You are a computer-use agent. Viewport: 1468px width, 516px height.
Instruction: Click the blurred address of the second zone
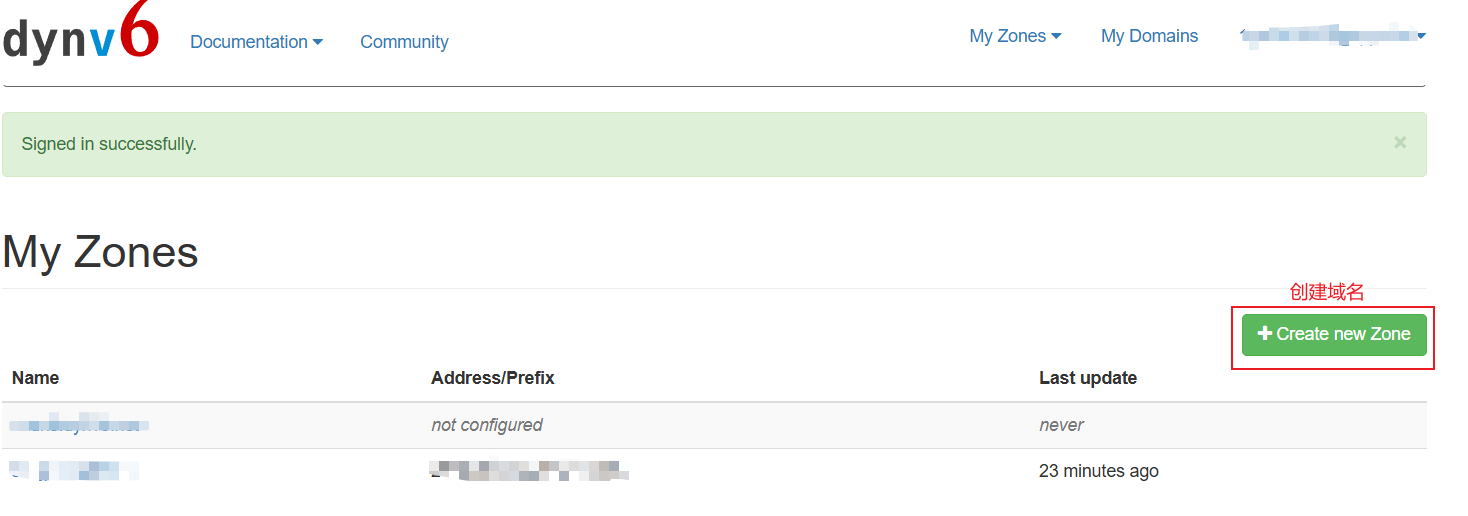coord(526,470)
